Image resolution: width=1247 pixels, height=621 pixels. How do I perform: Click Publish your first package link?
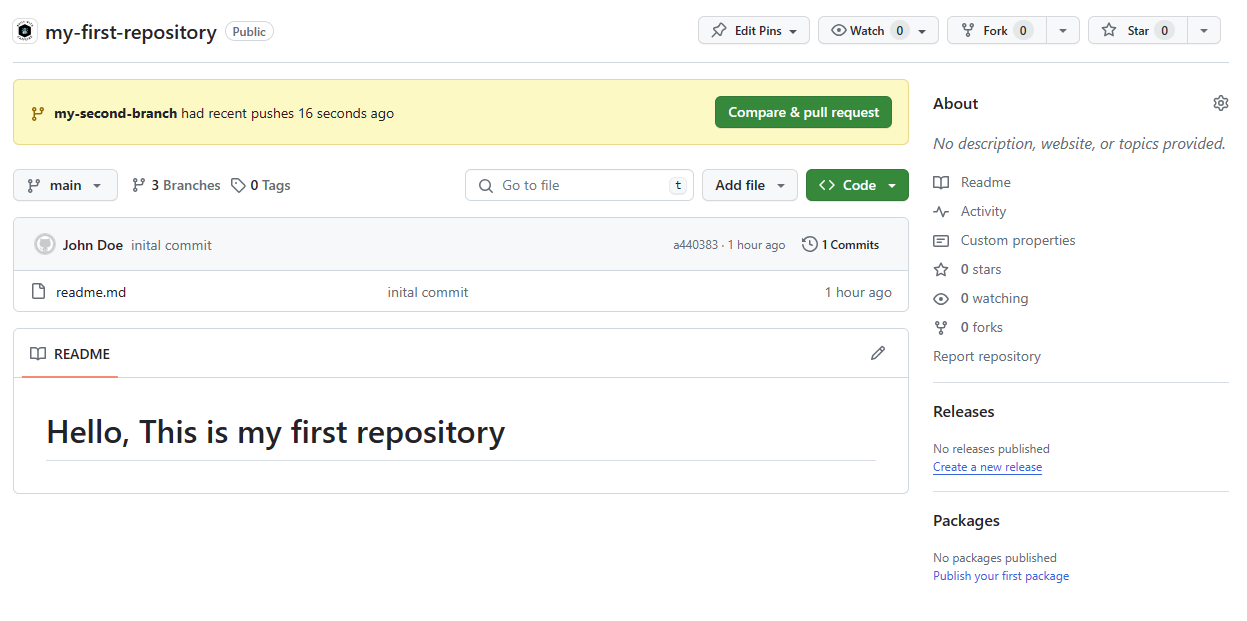(x=1001, y=576)
